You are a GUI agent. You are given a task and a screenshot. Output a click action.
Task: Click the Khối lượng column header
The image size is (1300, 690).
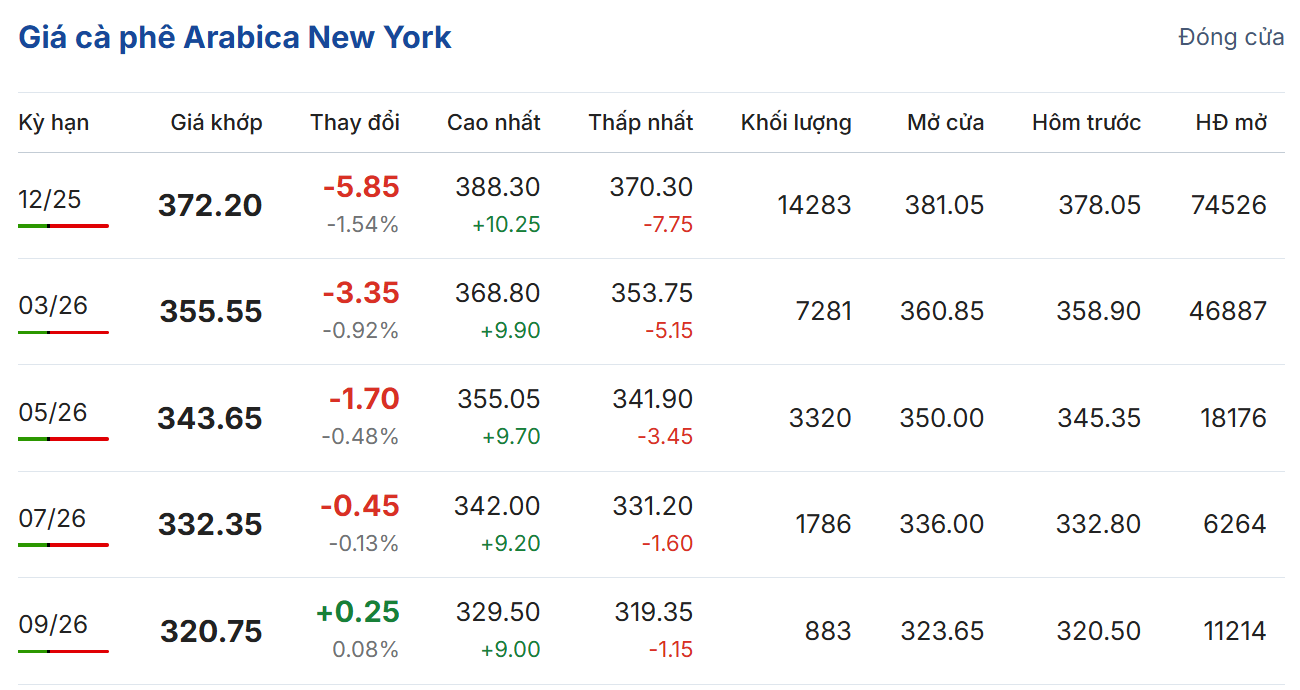point(796,123)
